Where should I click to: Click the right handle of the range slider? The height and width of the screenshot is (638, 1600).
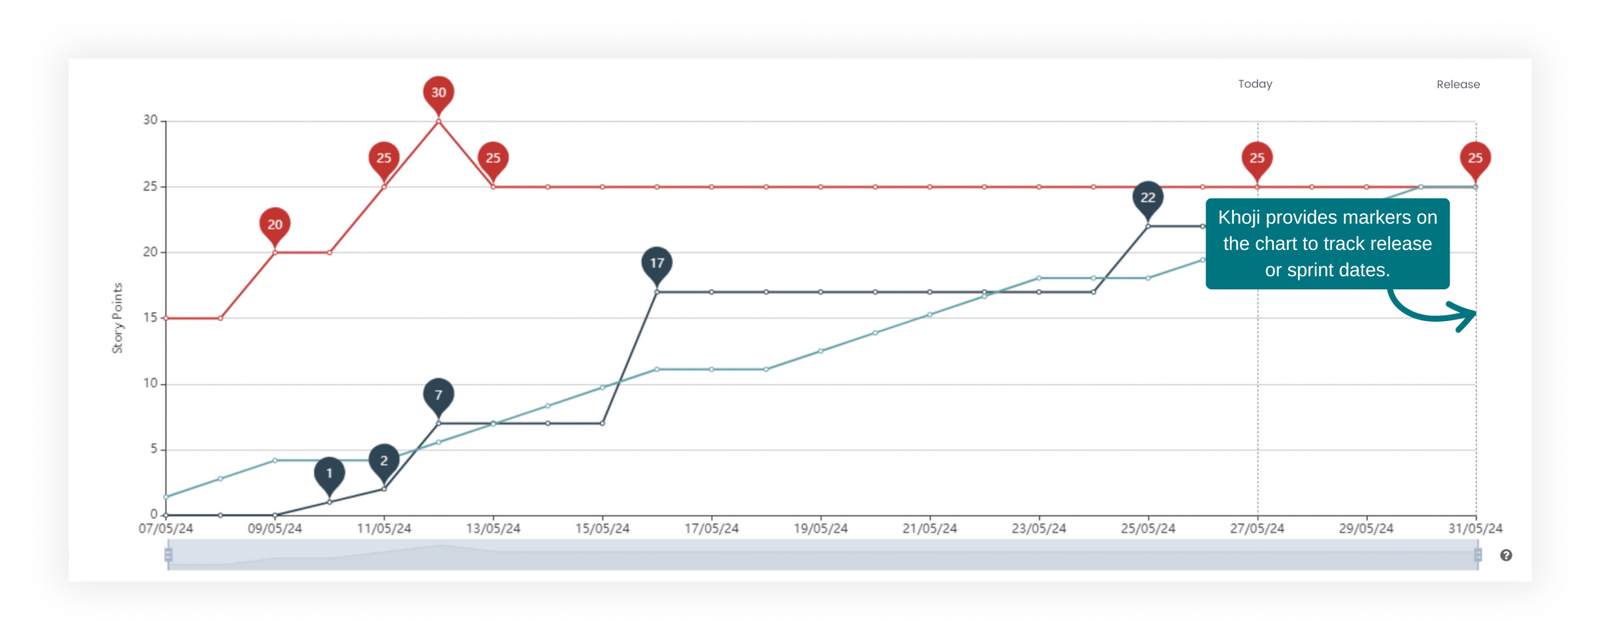(1477, 555)
